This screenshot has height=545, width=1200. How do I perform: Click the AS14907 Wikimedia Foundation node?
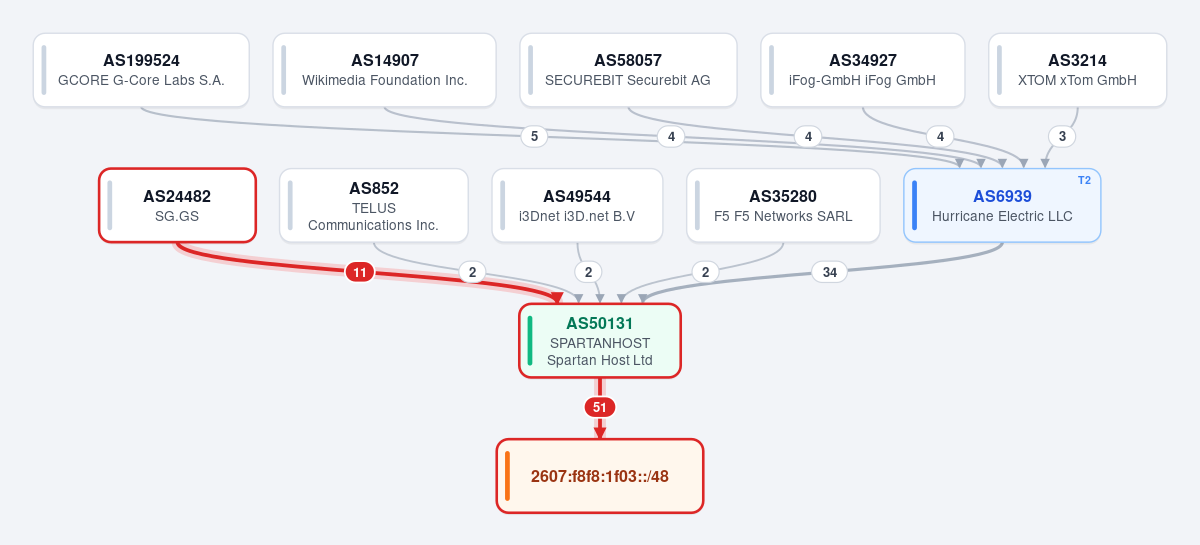coord(385,70)
